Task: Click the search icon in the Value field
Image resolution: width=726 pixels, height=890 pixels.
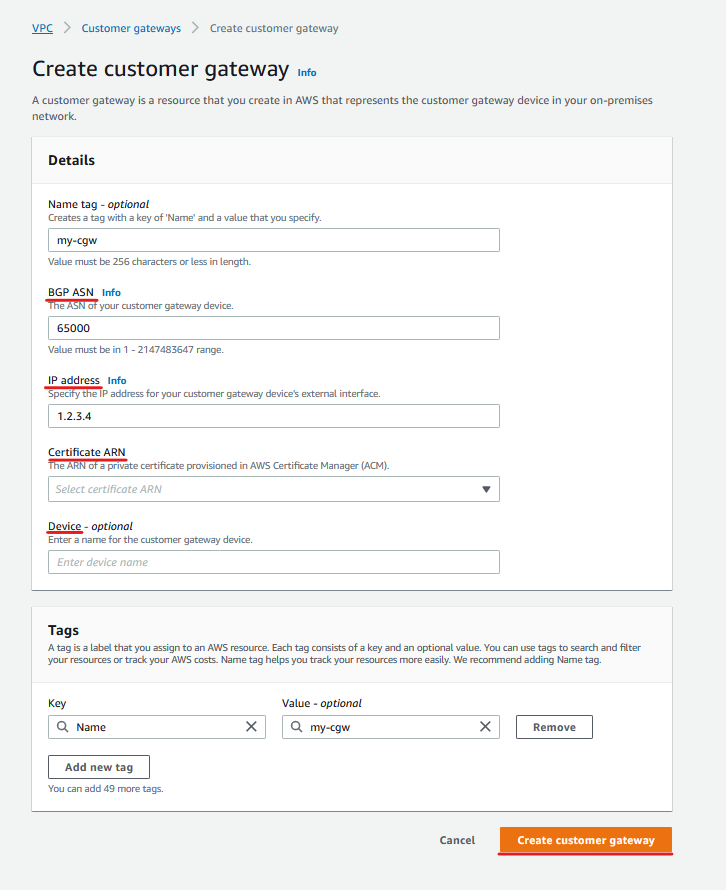Action: pyautogui.click(x=296, y=727)
